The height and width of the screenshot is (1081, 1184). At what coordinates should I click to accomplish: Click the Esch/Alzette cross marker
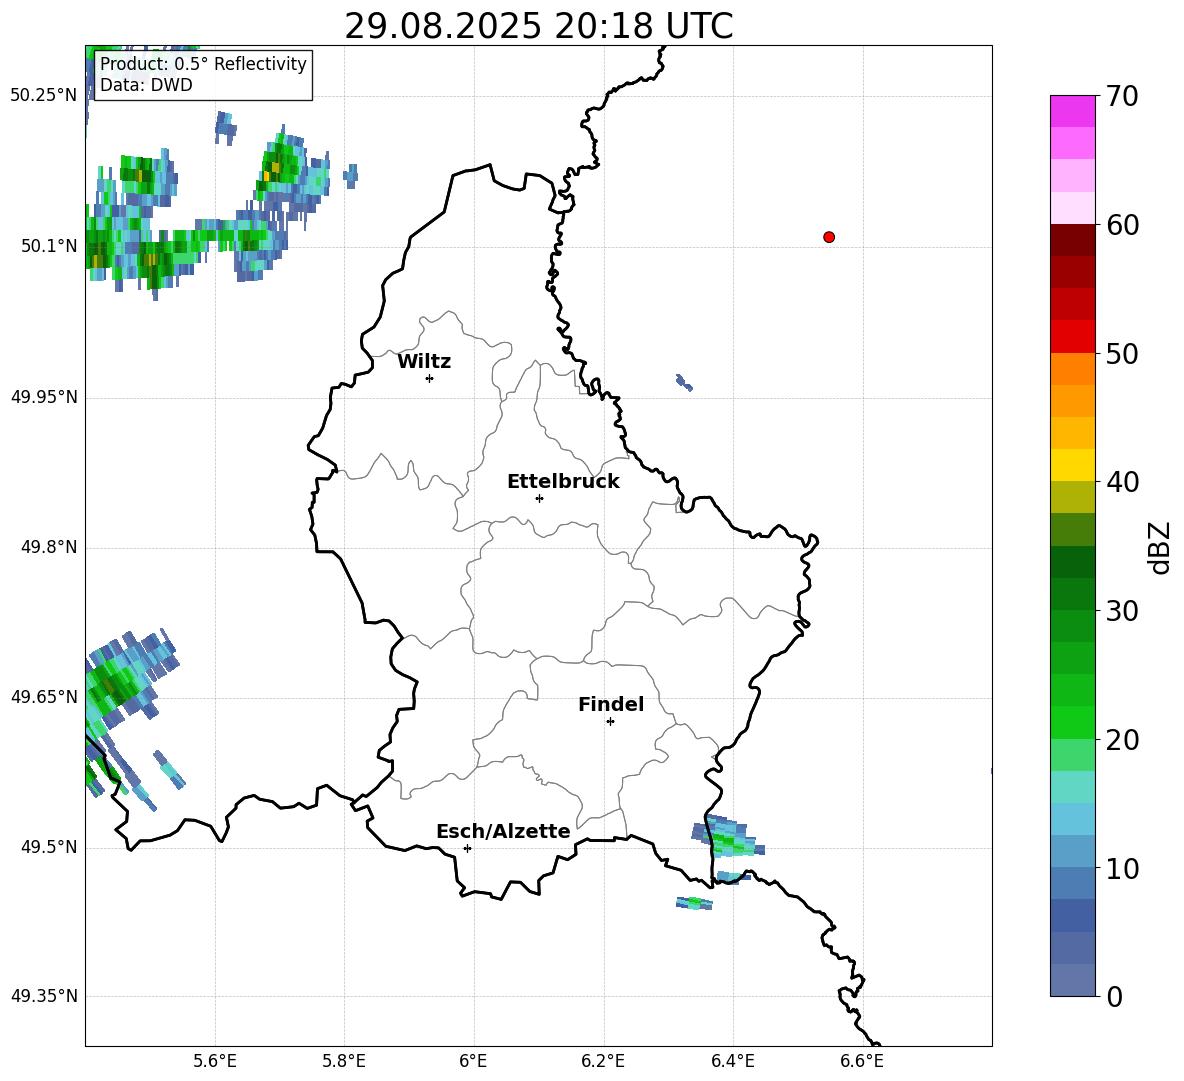467,848
